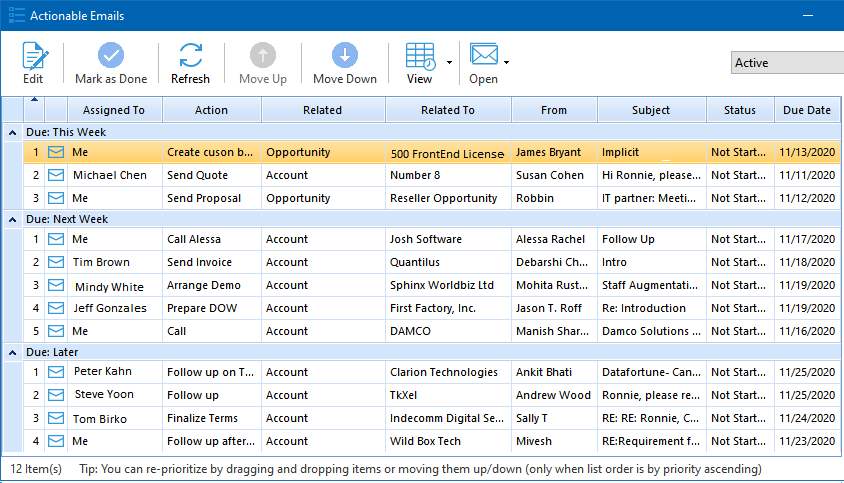
Task: Sort by Assigned To column header
Action: [113, 110]
